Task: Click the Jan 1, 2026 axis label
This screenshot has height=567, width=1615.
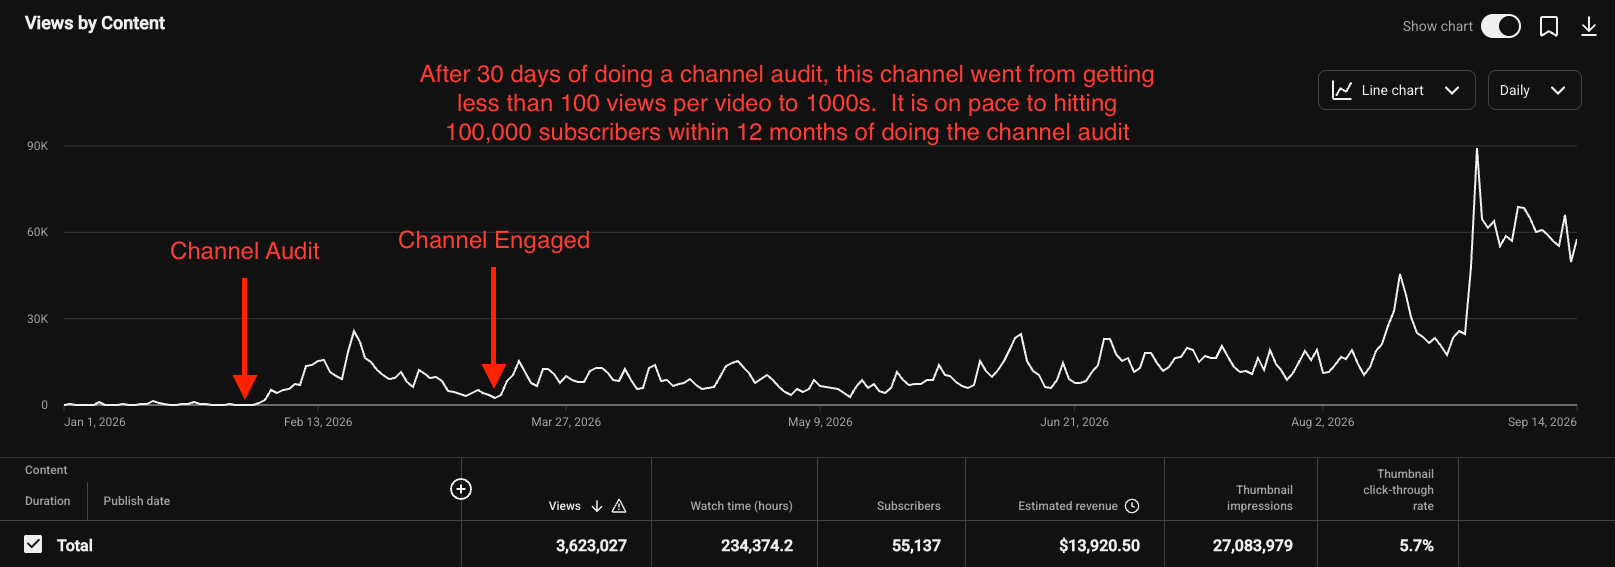Action: 95,422
